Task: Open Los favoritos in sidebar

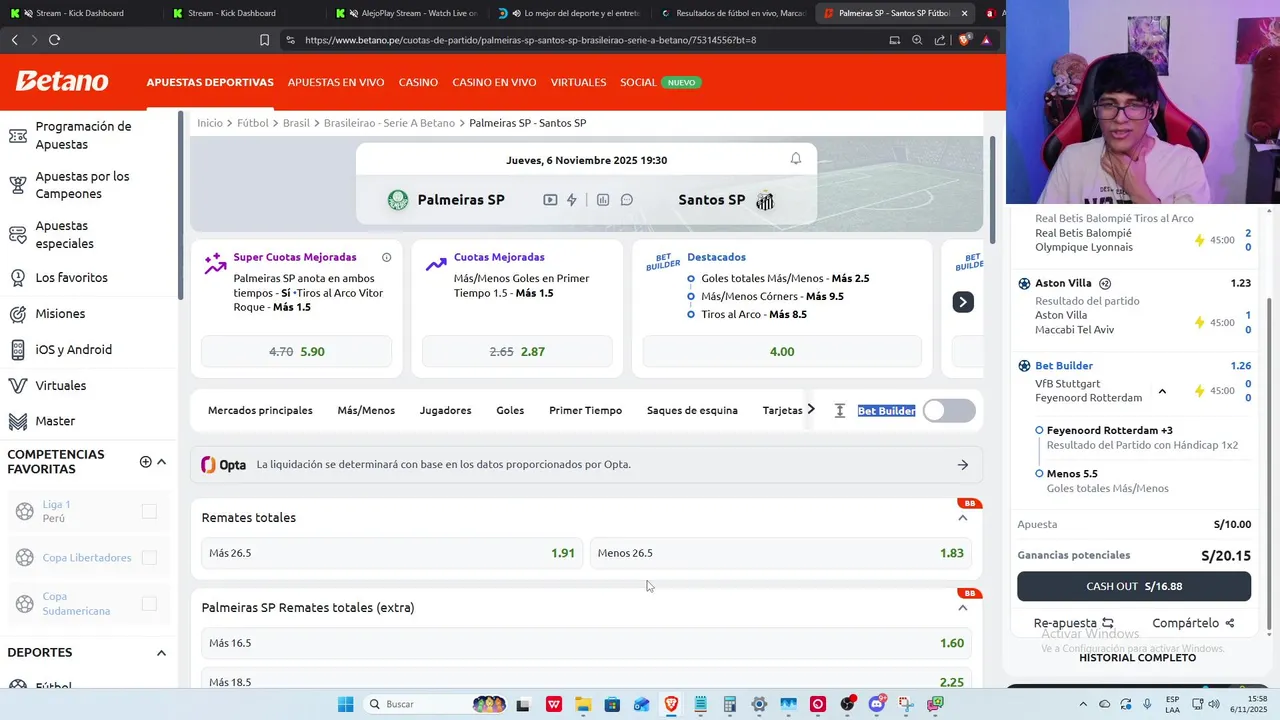Action: (x=70, y=277)
